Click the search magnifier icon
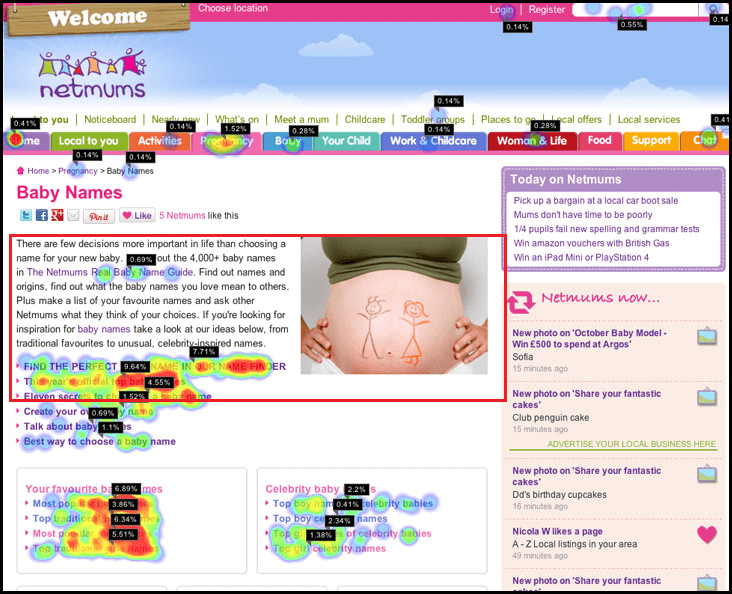Screen dimensions: 732x594 click(713, 9)
